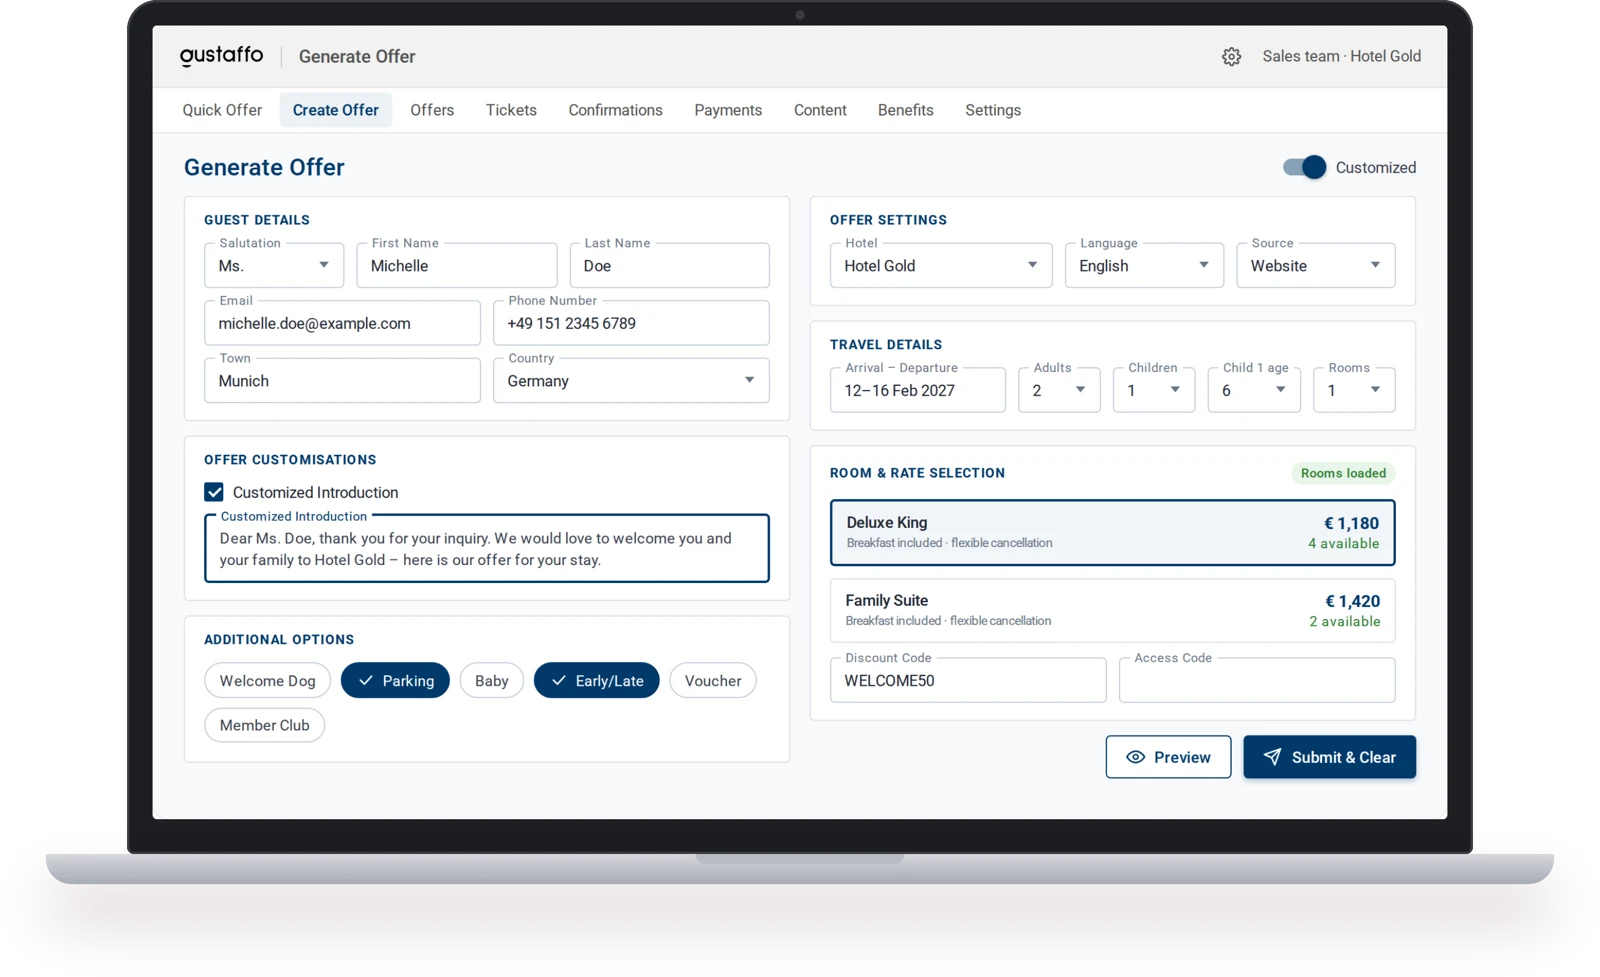Open the Settings tab
The height and width of the screenshot is (977, 1600).
click(x=993, y=110)
